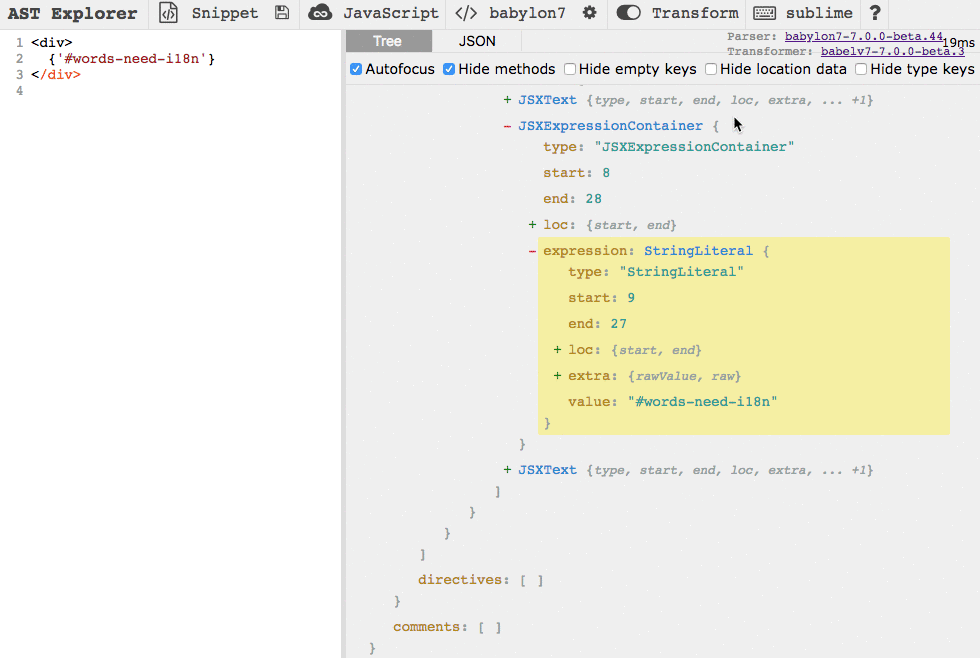Image resolution: width=980 pixels, height=658 pixels.
Task: Click the Transform menu label
Action: [695, 13]
